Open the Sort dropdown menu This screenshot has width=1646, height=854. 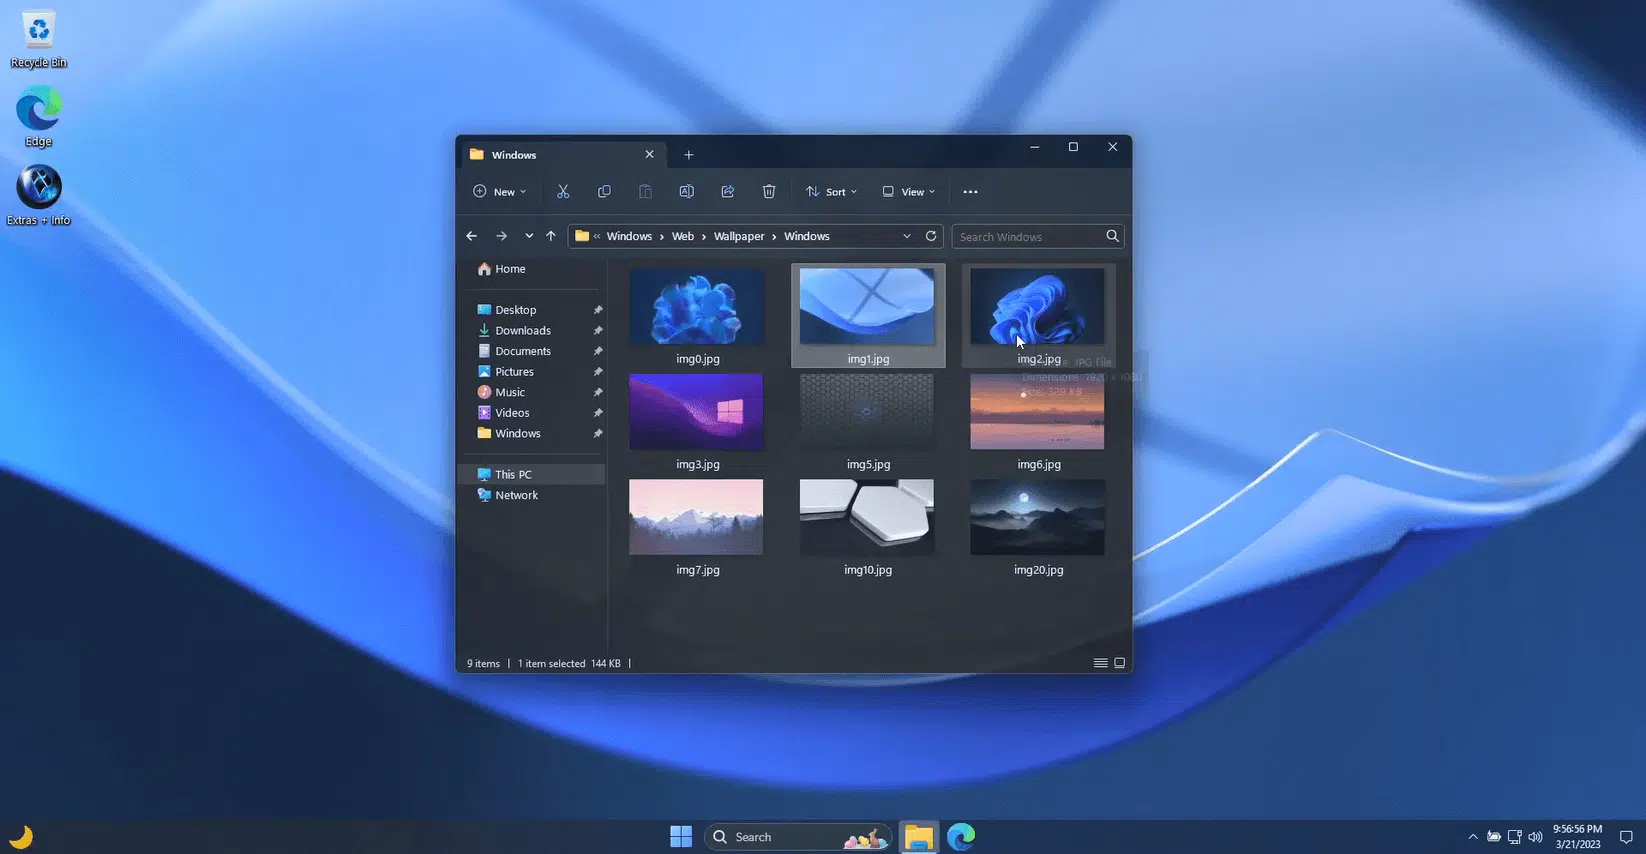[x=831, y=192]
